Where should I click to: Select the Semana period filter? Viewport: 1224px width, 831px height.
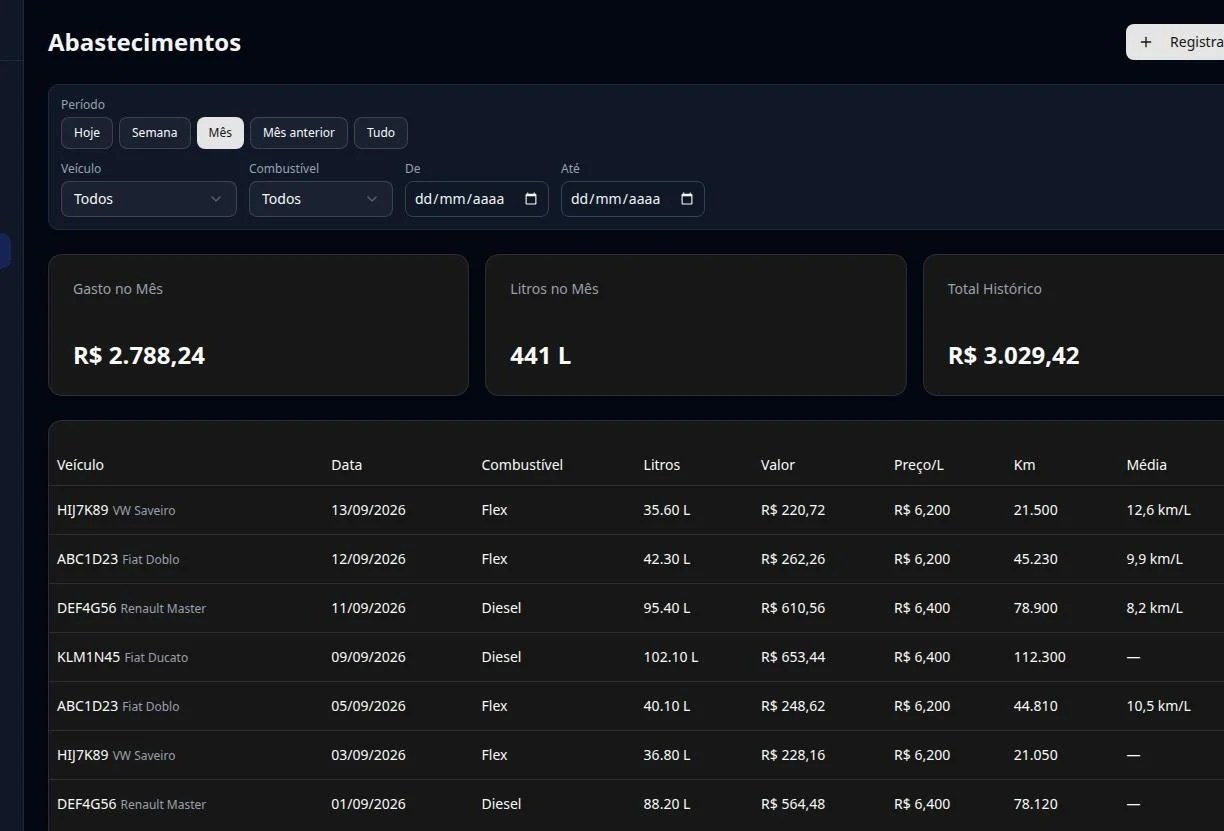(155, 133)
